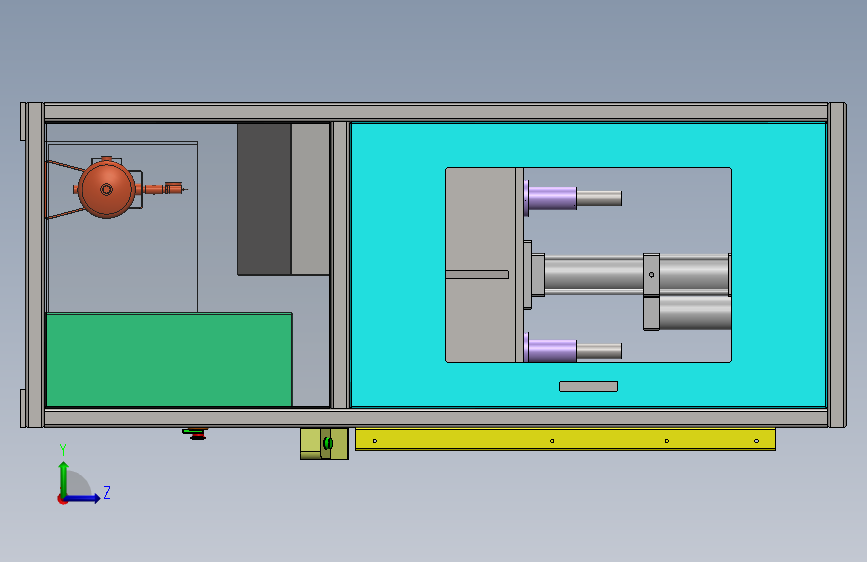Select the upper purple cylinder

coord(550,197)
